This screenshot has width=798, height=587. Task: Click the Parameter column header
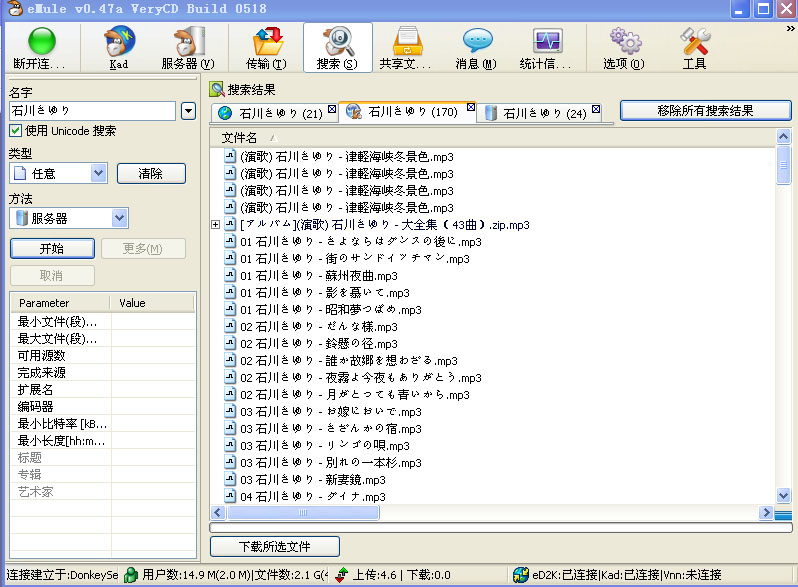[60, 303]
